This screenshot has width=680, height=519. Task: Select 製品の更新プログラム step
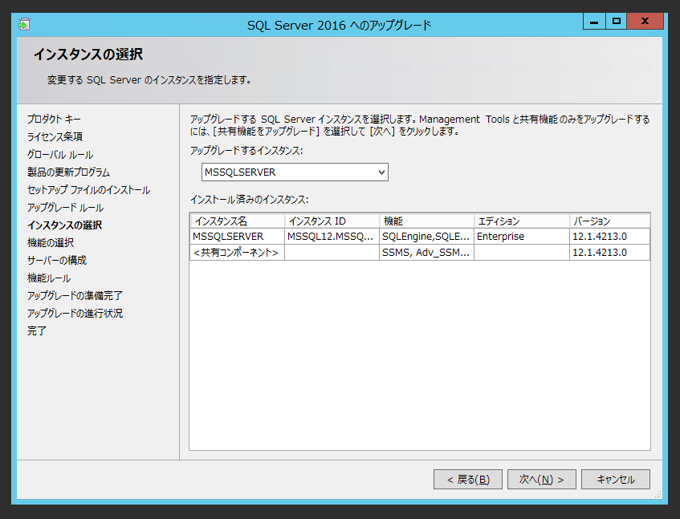[68, 172]
